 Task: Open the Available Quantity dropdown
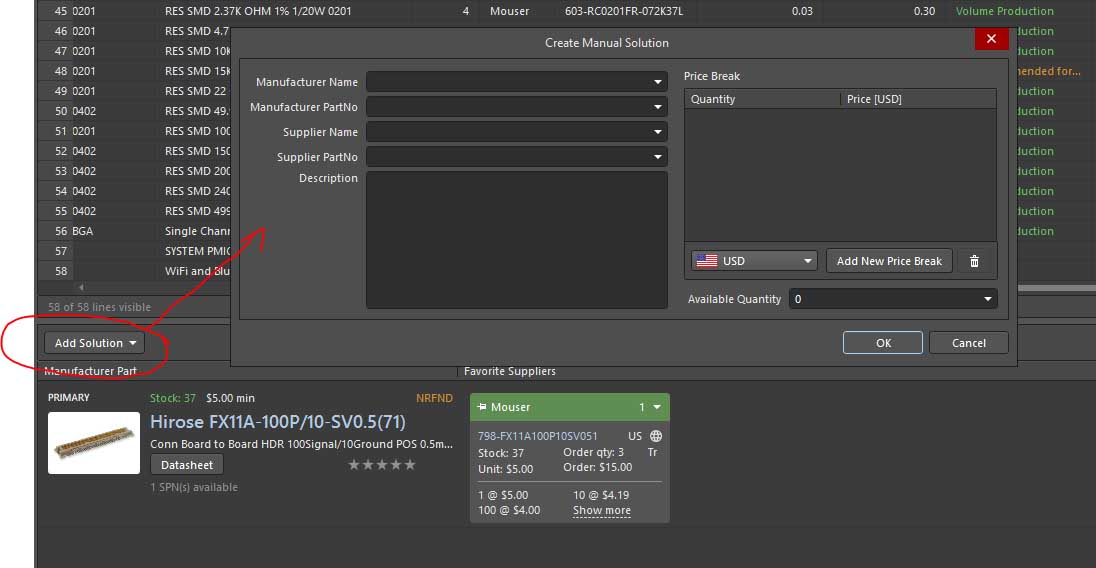pos(988,299)
